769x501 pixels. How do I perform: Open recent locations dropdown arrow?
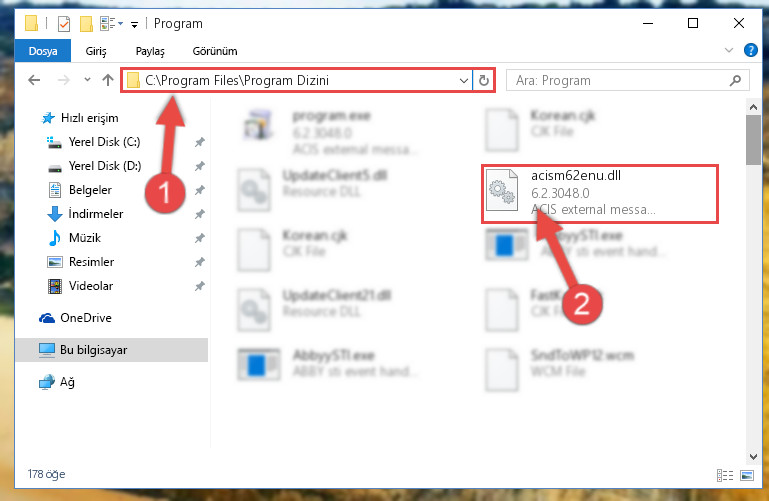click(x=87, y=80)
